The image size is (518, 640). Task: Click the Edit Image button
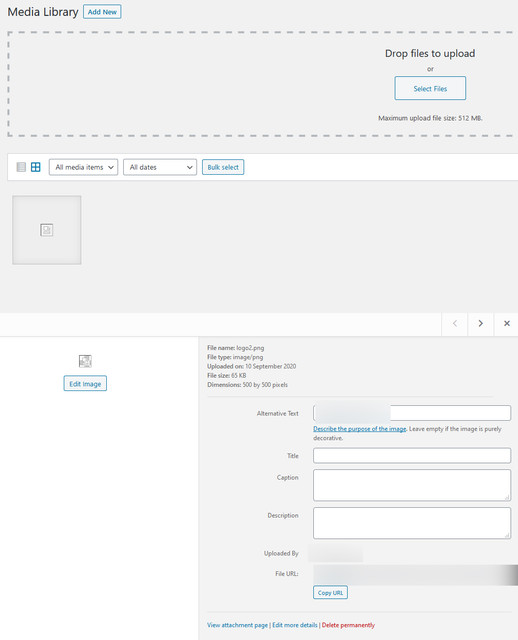(x=85, y=384)
